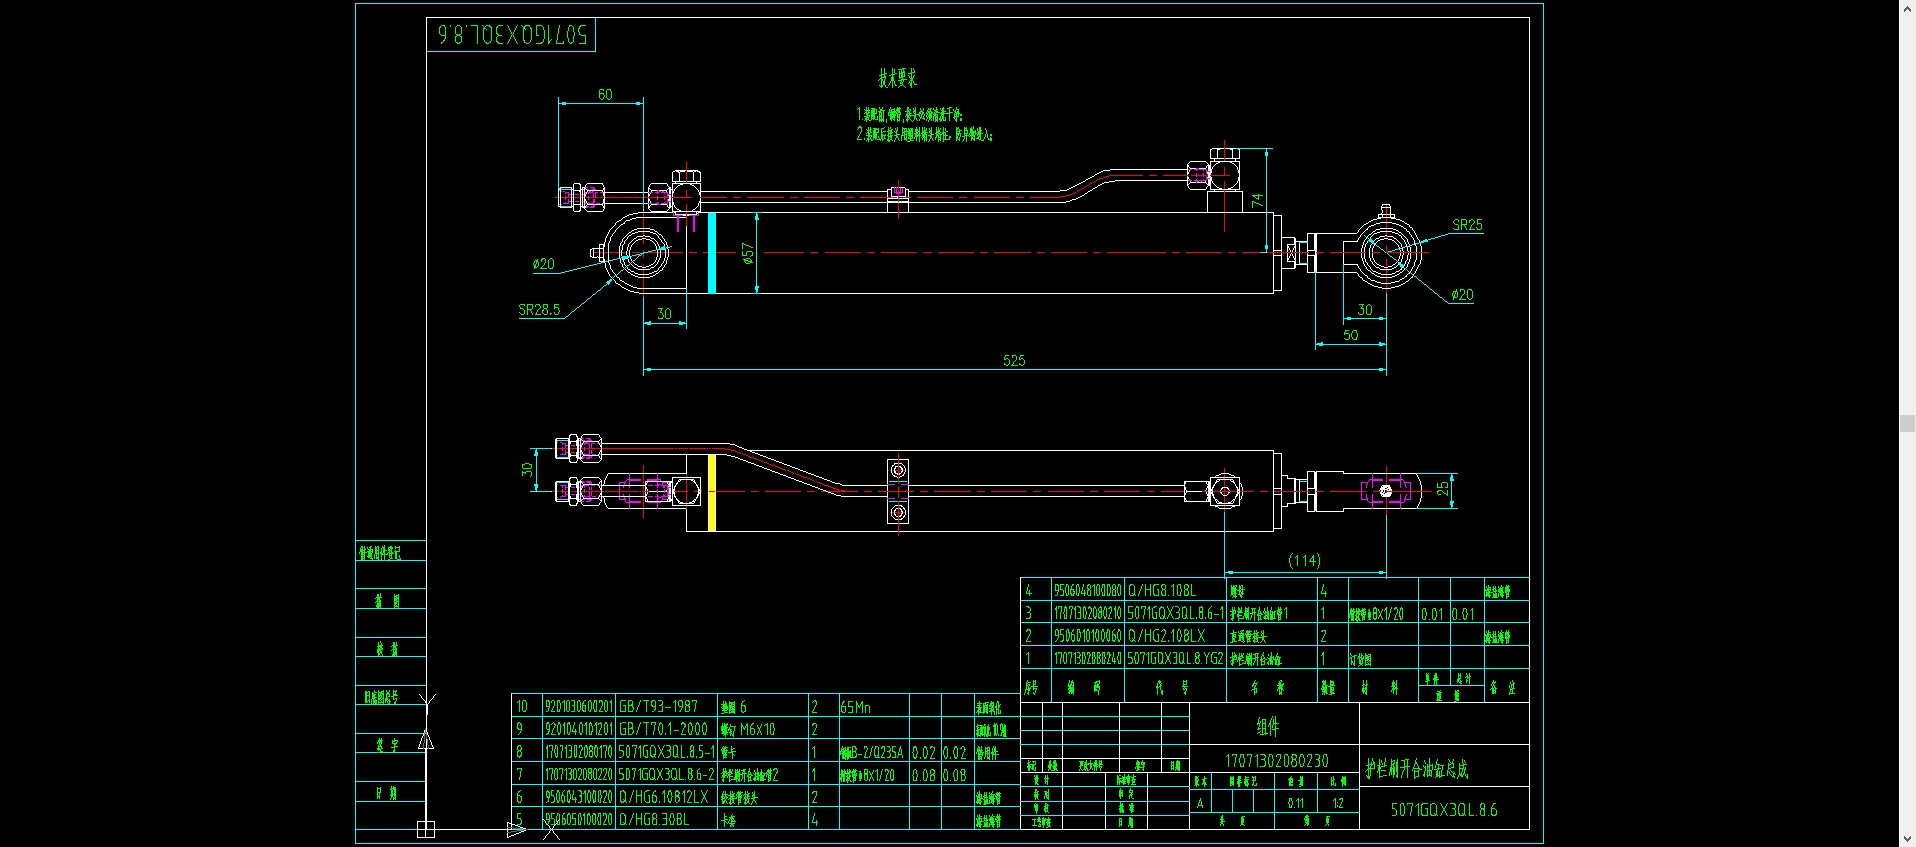
Task: Select the SR28.5 radius label
Action: click(539, 310)
